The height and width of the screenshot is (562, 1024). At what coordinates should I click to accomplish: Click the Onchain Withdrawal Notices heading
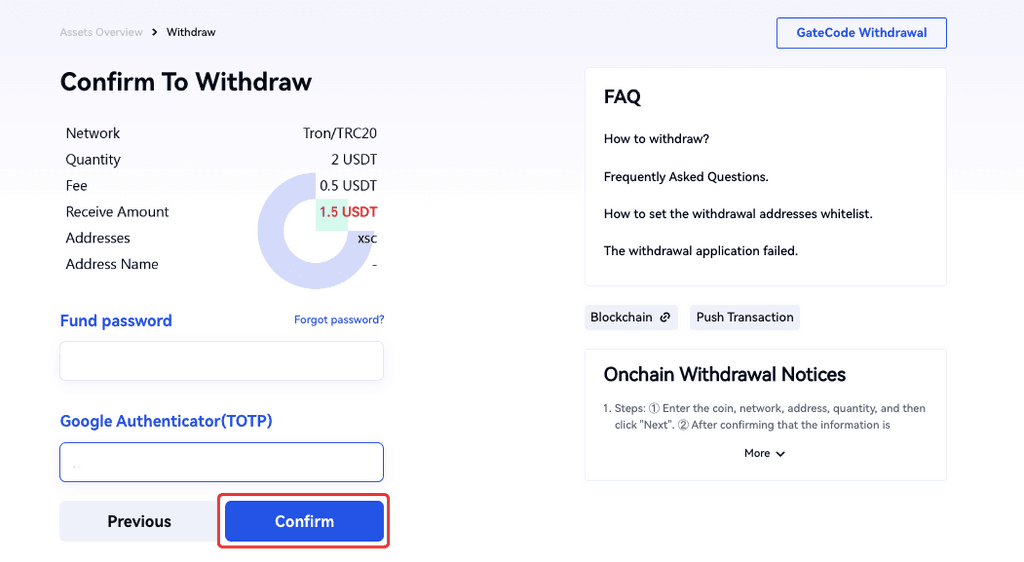724,375
